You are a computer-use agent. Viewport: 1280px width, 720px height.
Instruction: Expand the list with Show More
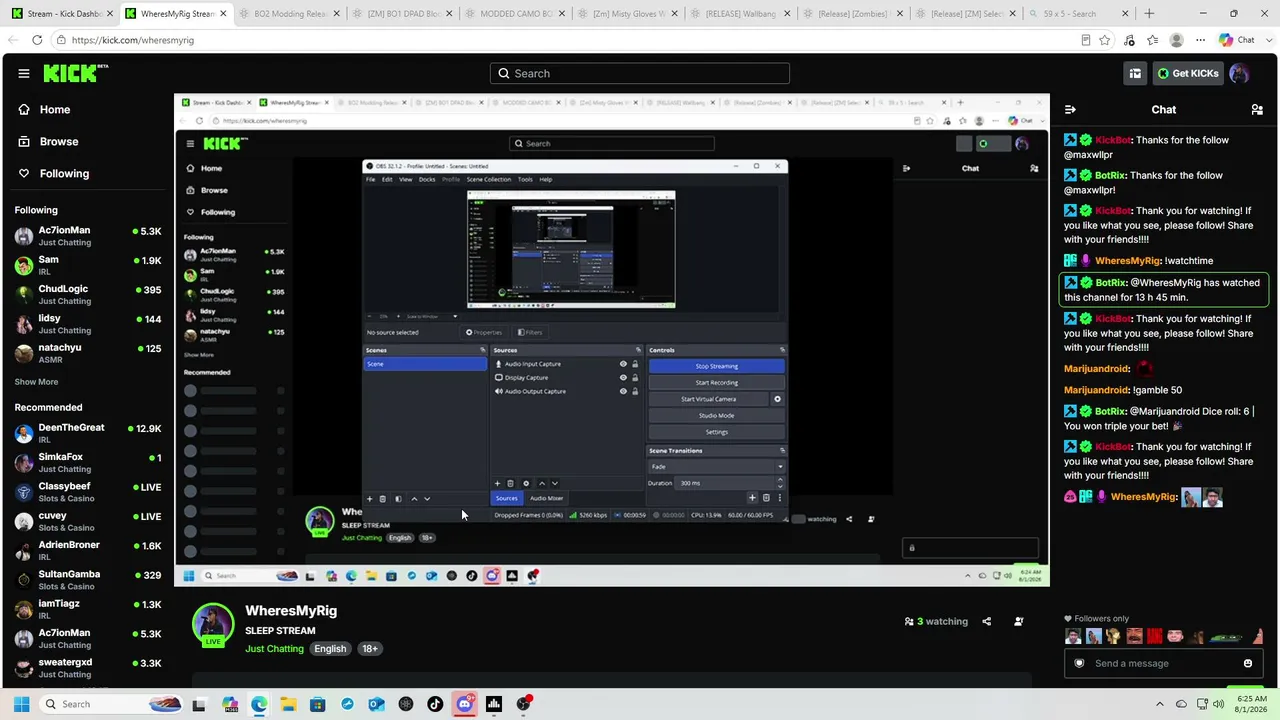pos(36,382)
